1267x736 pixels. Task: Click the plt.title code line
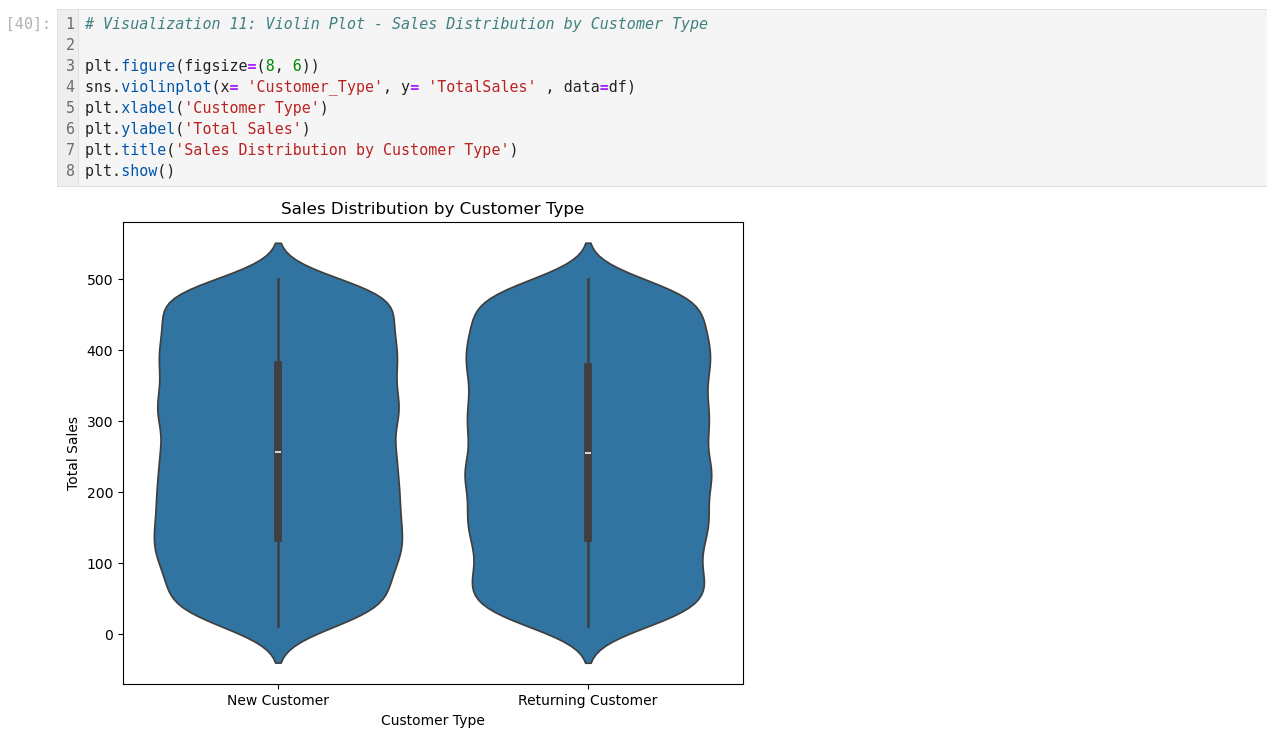coord(301,150)
